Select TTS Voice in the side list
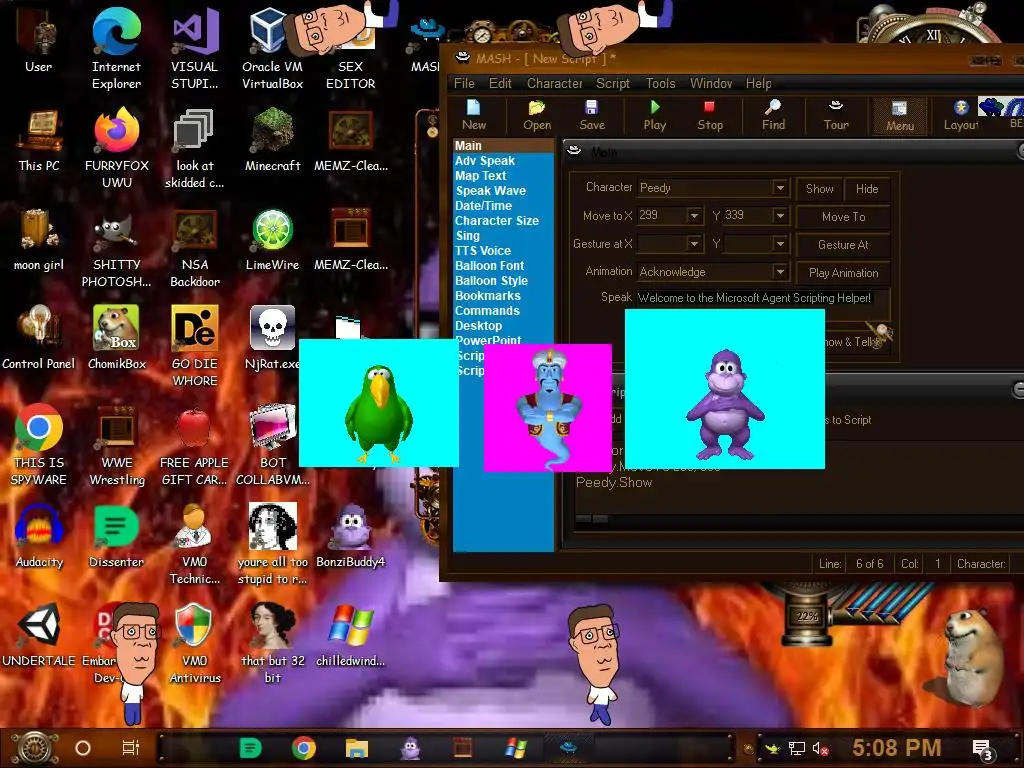The height and width of the screenshot is (768, 1024). click(504, 251)
